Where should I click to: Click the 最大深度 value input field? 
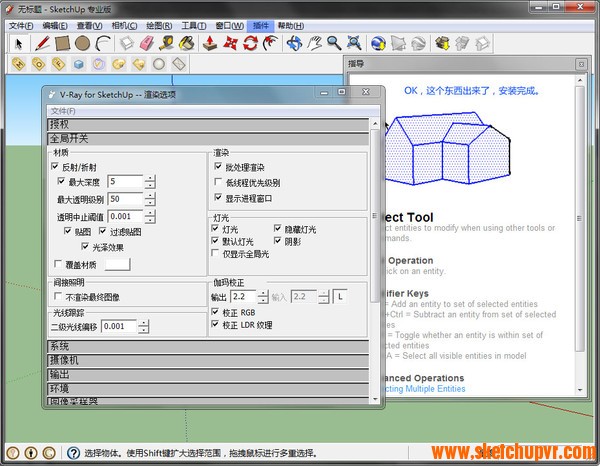[125, 181]
